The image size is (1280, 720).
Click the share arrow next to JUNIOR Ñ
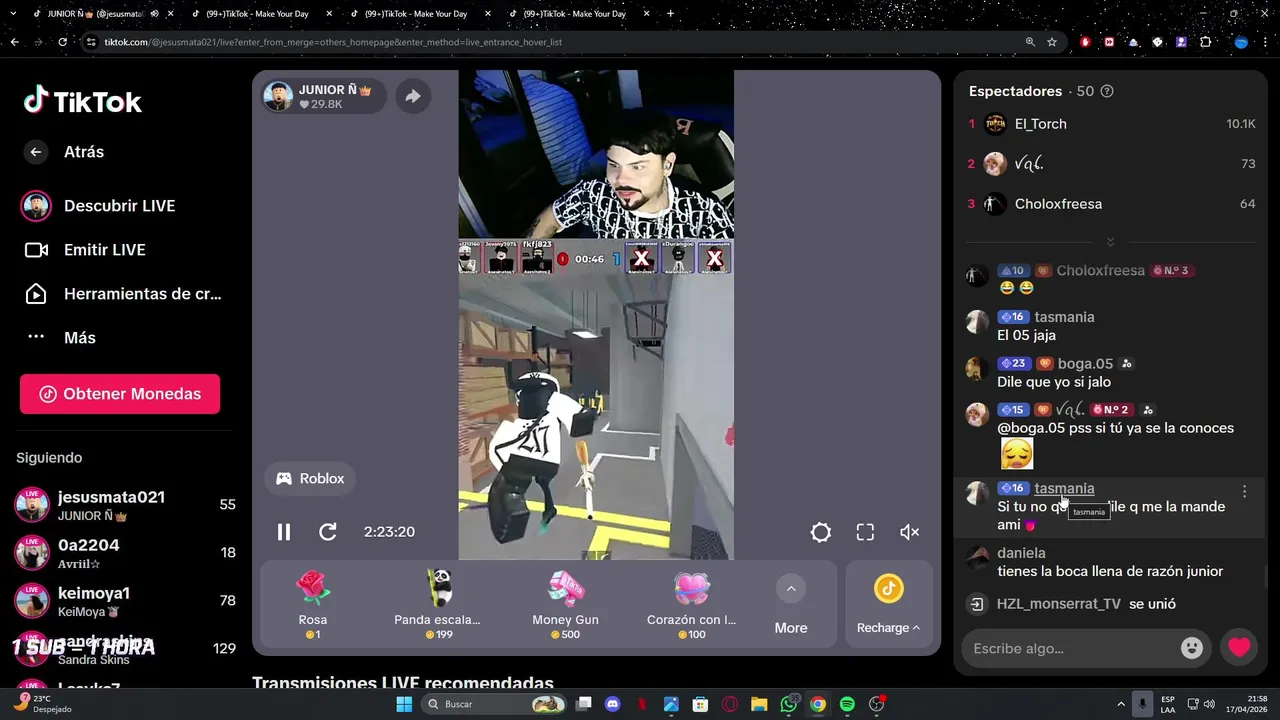[412, 96]
